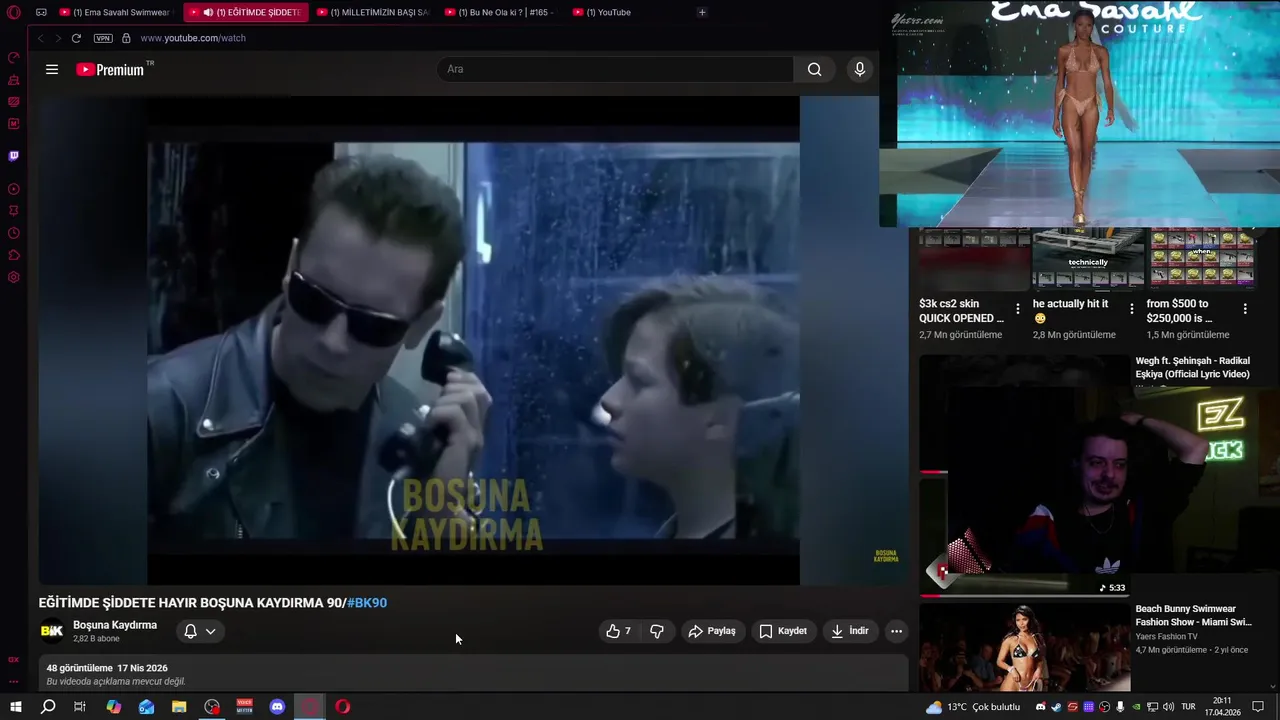Click Beach Bunny Swimwear video thumbnail

1025,647
